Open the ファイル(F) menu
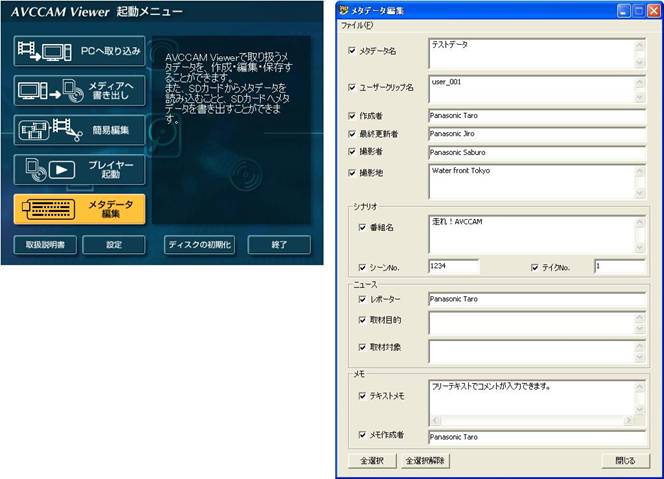Screen dimensions: 664x479 pyautogui.click(x=357, y=25)
